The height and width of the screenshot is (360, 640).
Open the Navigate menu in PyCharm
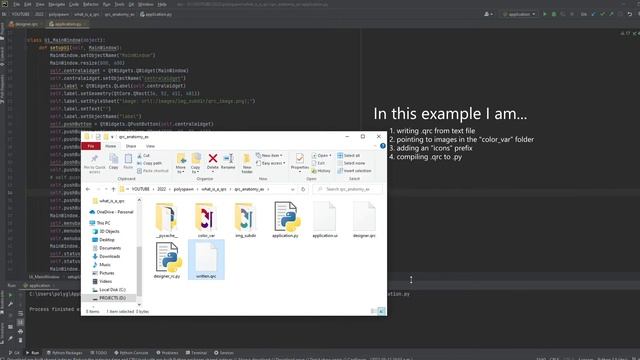point(57,4)
